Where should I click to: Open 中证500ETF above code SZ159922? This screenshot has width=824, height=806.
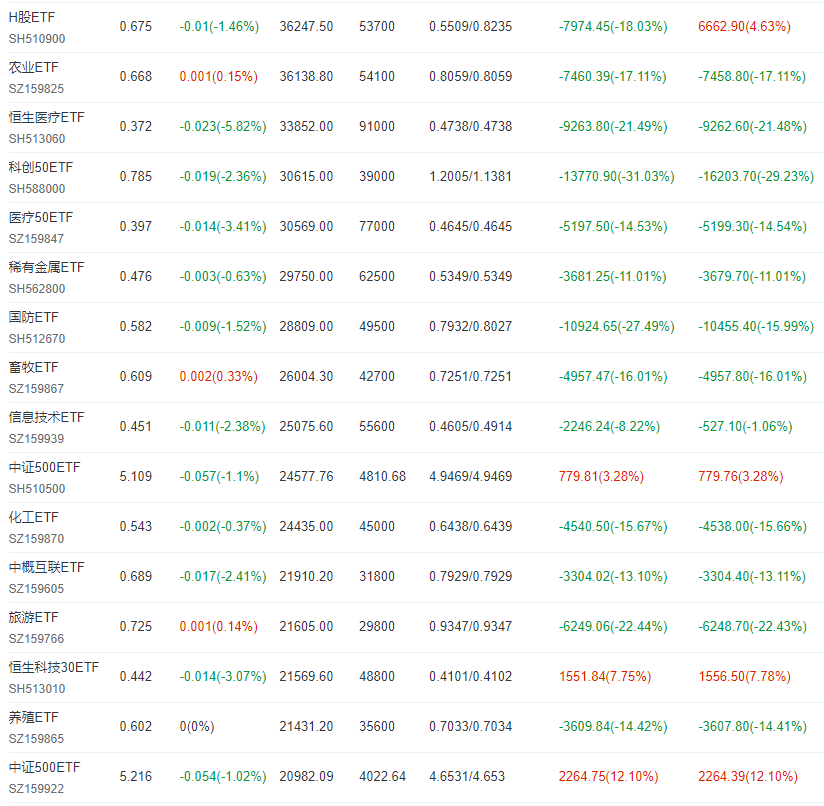[x=45, y=767]
